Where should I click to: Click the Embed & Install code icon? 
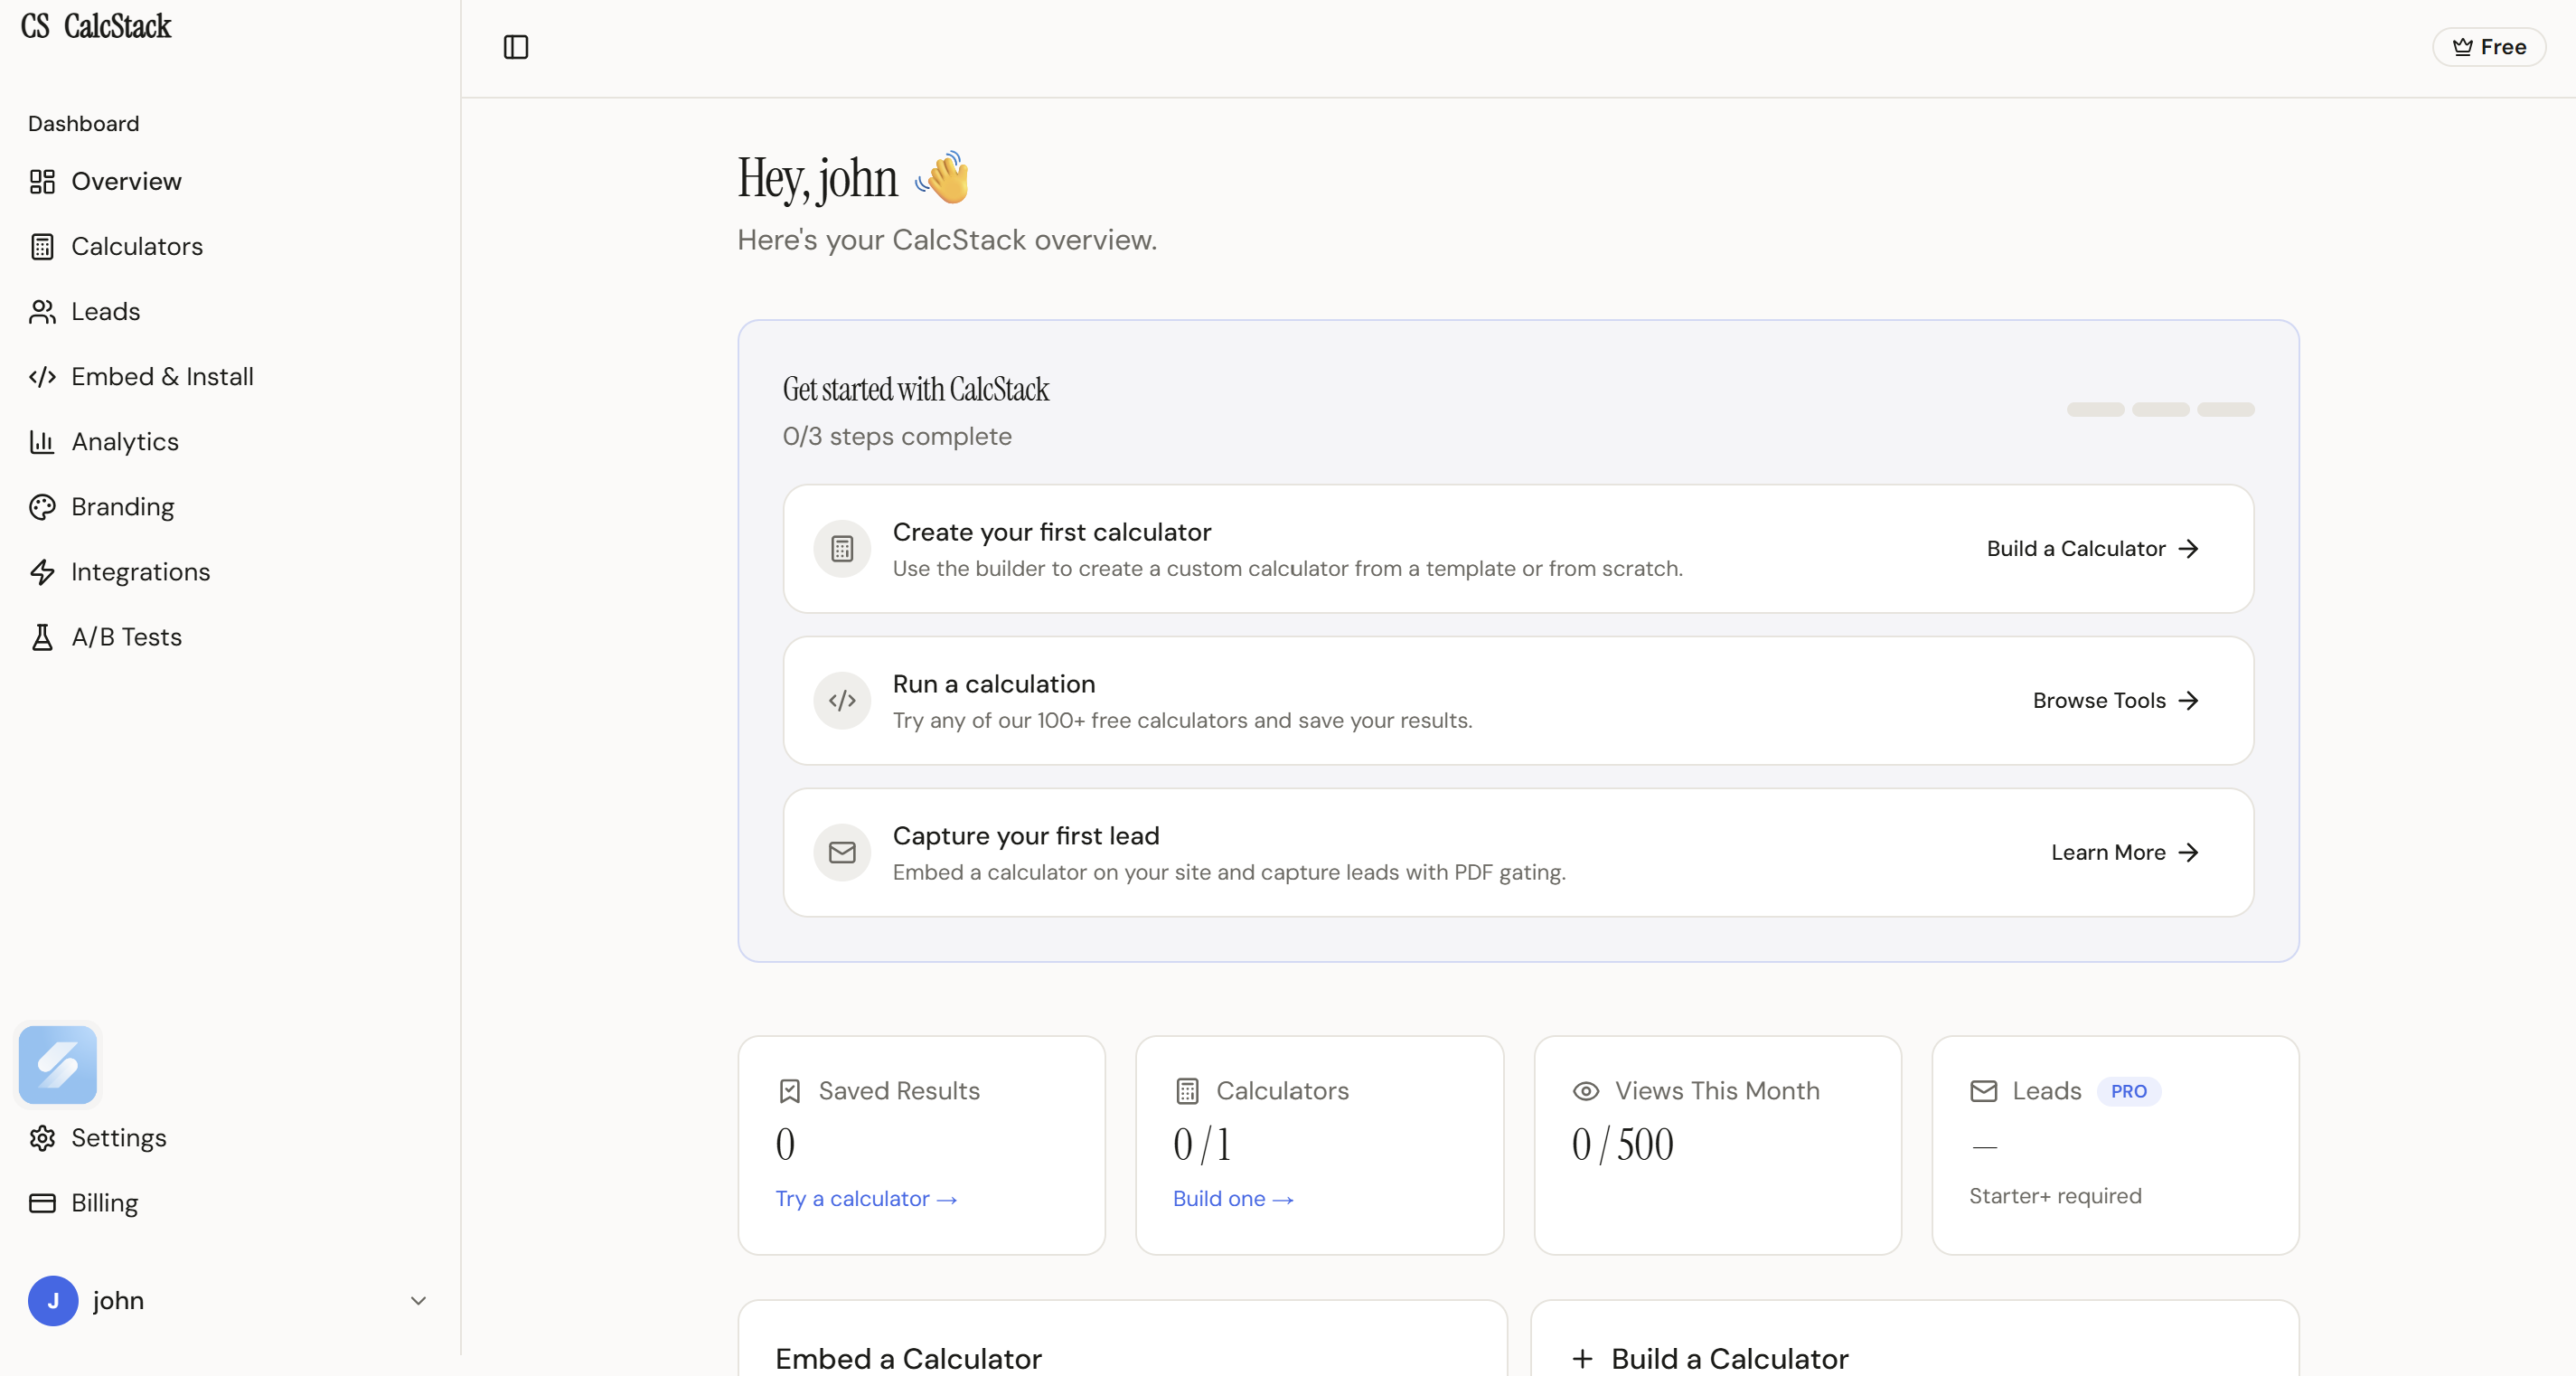[x=42, y=377]
